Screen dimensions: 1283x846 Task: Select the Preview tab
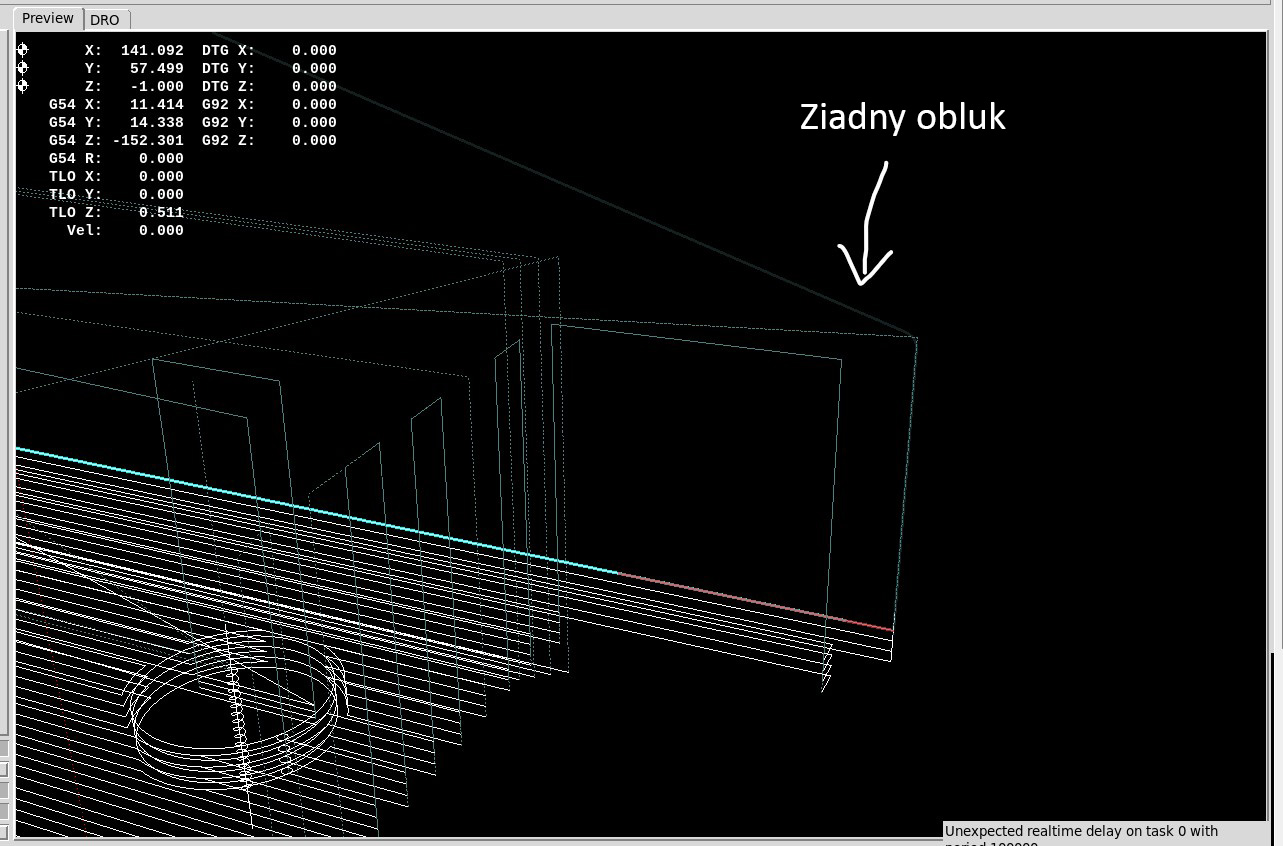[x=48, y=18]
